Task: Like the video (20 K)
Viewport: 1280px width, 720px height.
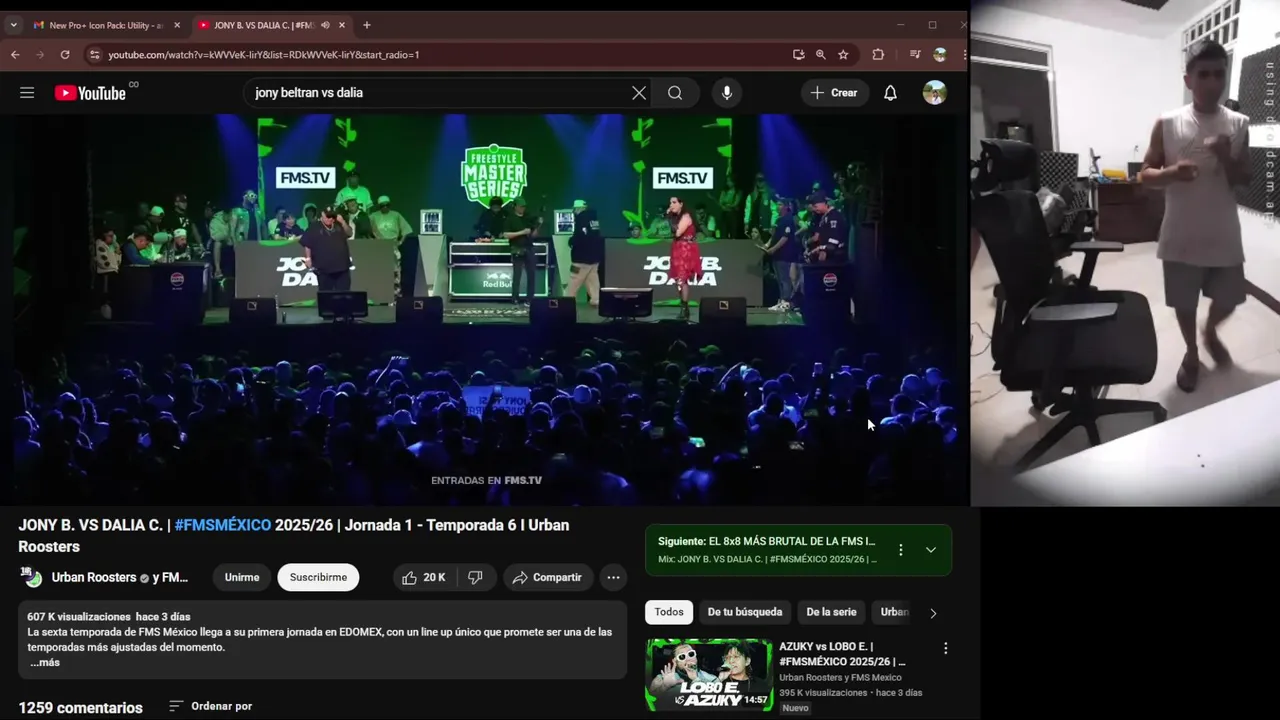Action: (424, 577)
